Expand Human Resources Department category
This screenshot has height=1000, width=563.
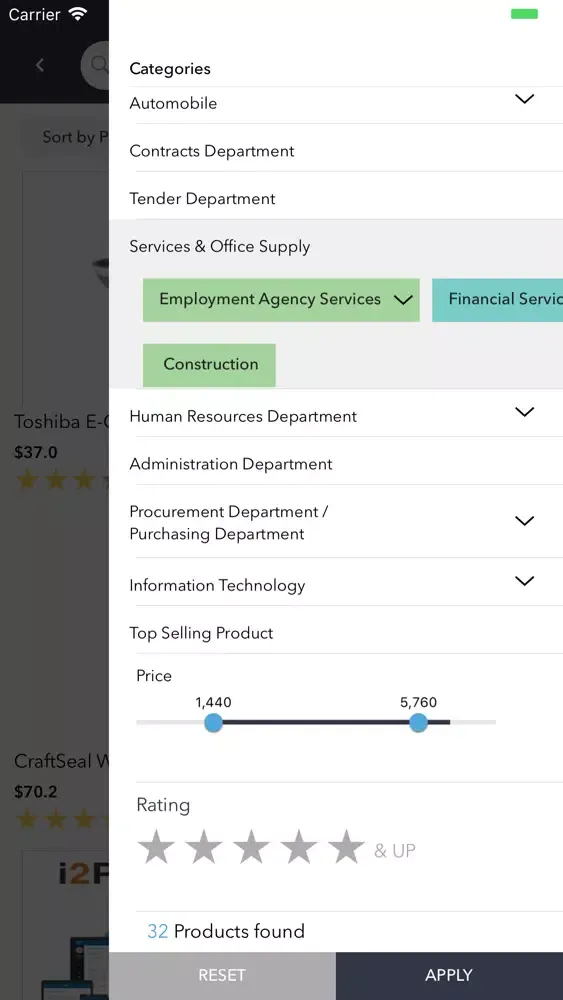click(524, 412)
